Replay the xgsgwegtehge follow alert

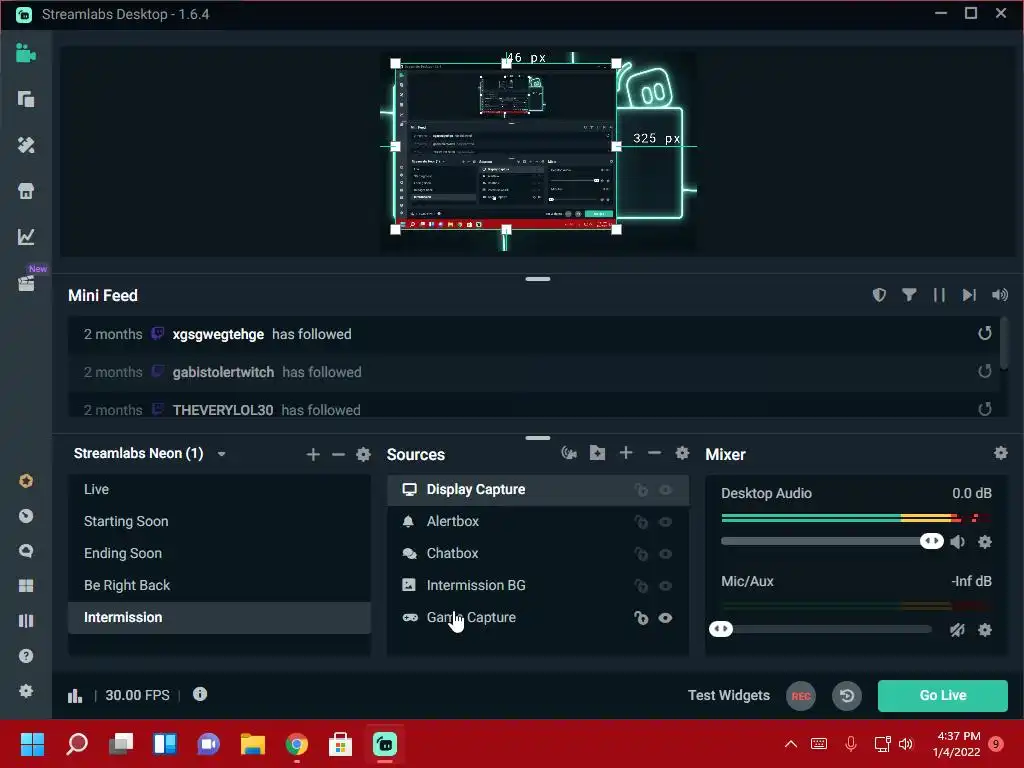pos(985,334)
